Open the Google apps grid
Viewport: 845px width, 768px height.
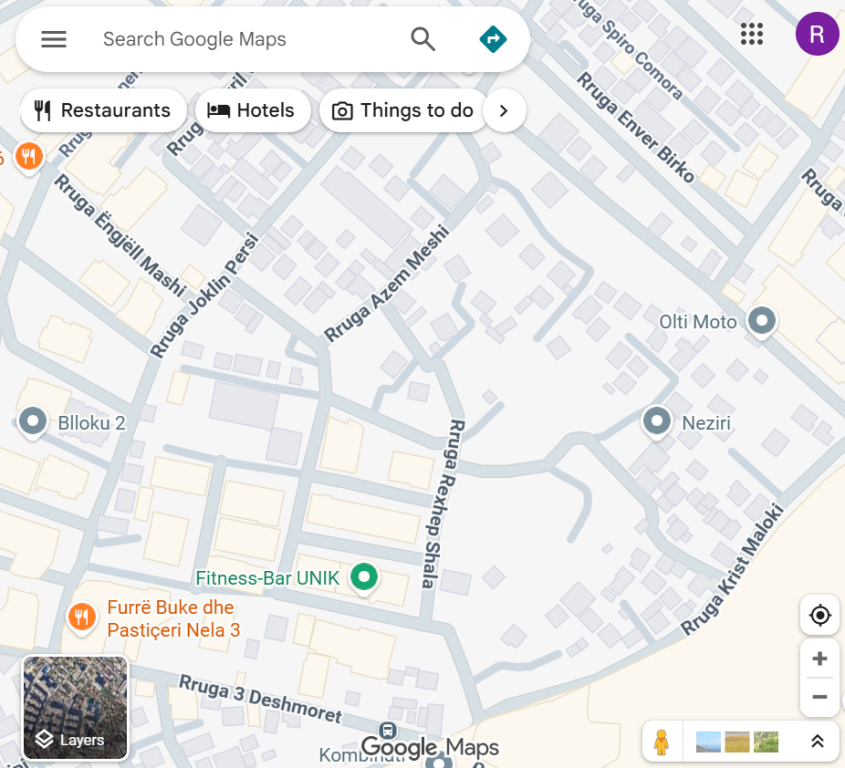coord(752,34)
